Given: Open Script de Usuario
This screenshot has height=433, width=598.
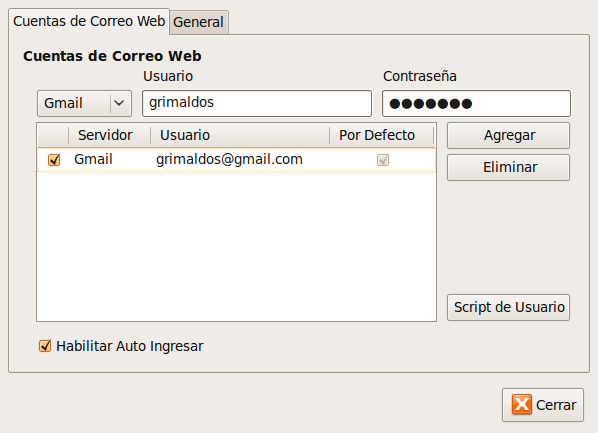Looking at the screenshot, I should pos(508,307).
